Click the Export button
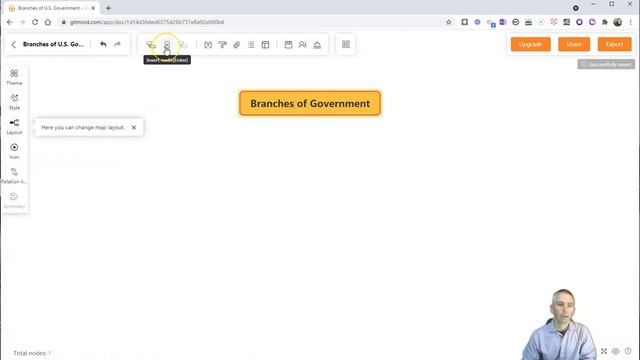This screenshot has height=360, width=640. click(614, 44)
